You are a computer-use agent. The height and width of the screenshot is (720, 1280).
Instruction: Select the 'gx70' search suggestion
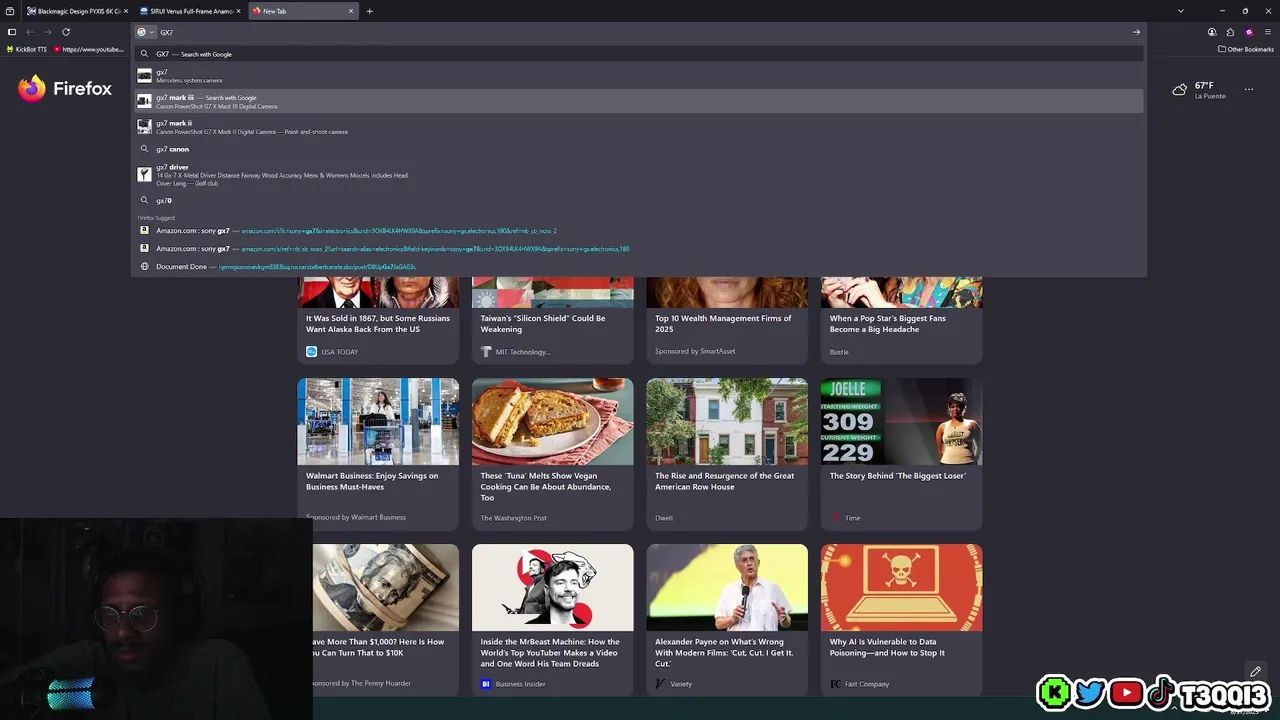[x=639, y=200]
